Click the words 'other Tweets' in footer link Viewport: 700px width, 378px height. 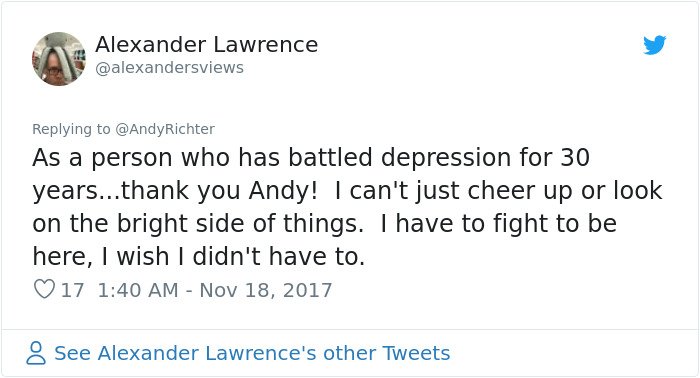click(387, 353)
